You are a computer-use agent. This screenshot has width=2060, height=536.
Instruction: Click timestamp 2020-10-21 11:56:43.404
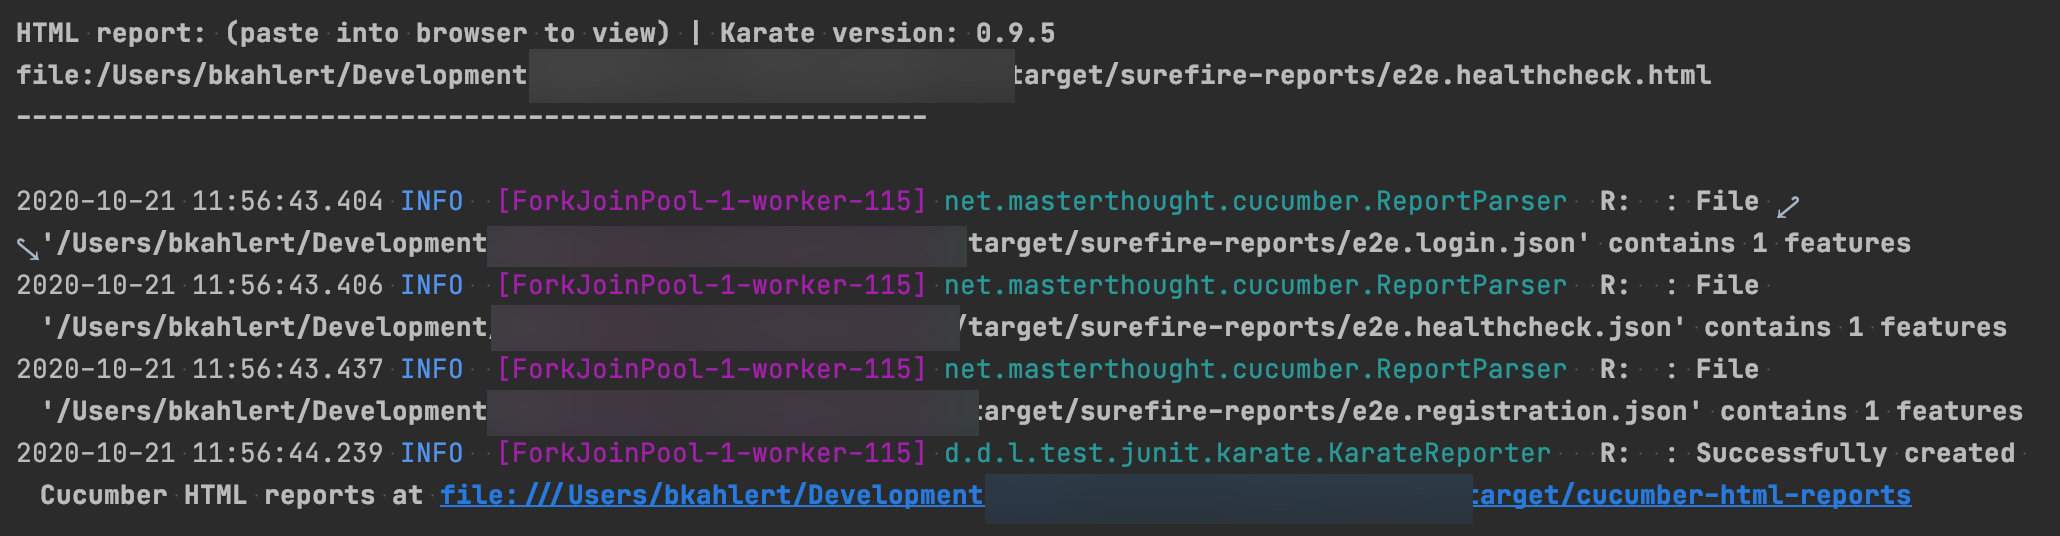(199, 201)
